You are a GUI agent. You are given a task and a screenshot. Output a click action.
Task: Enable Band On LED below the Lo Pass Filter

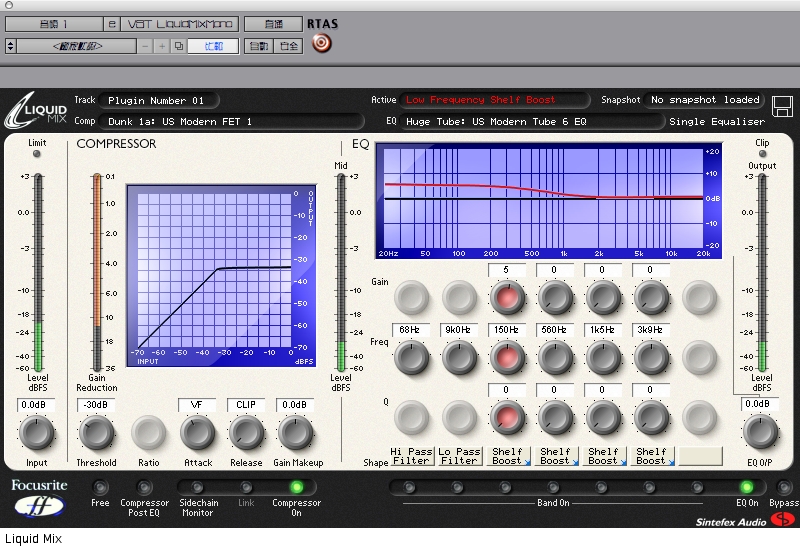point(457,487)
